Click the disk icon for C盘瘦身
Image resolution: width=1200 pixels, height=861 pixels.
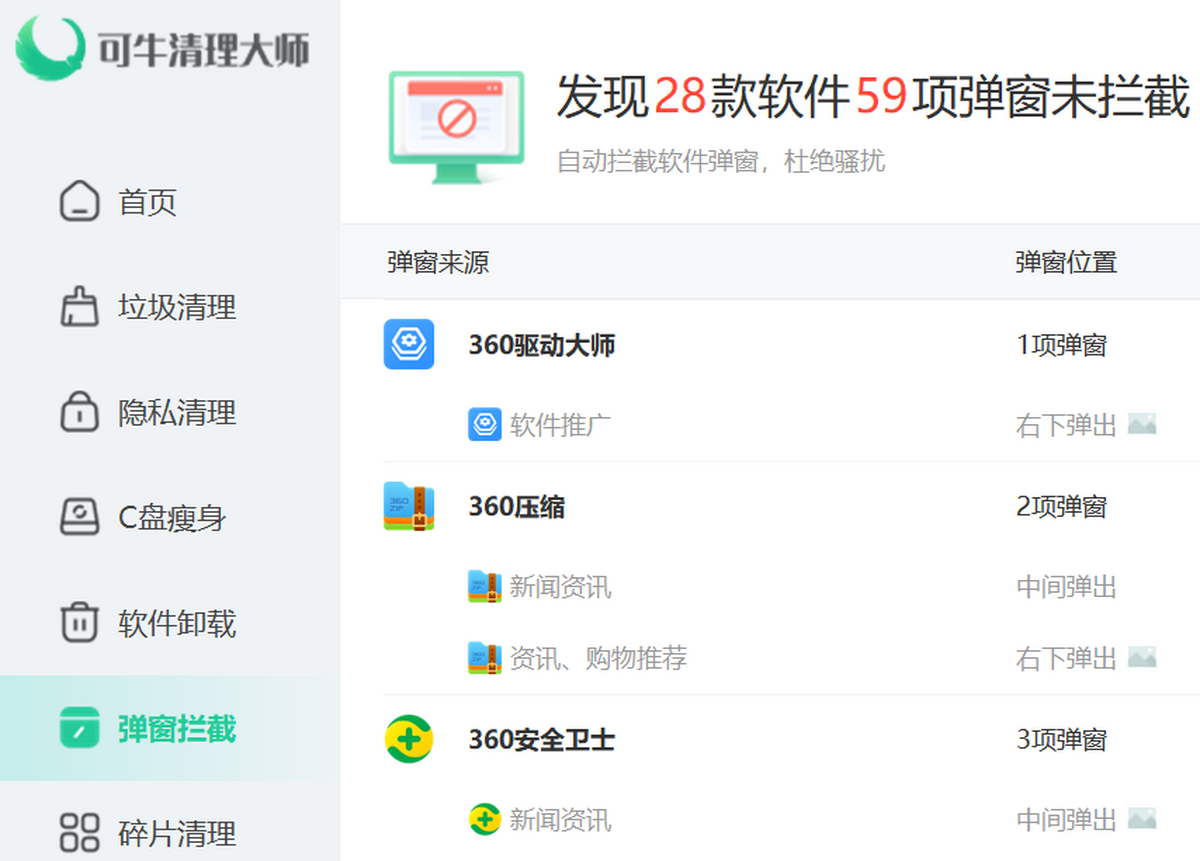(x=80, y=518)
